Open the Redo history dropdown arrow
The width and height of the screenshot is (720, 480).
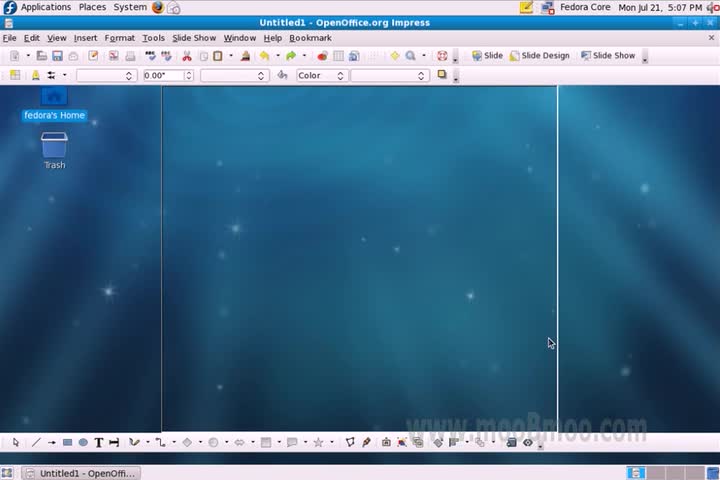click(x=304, y=56)
